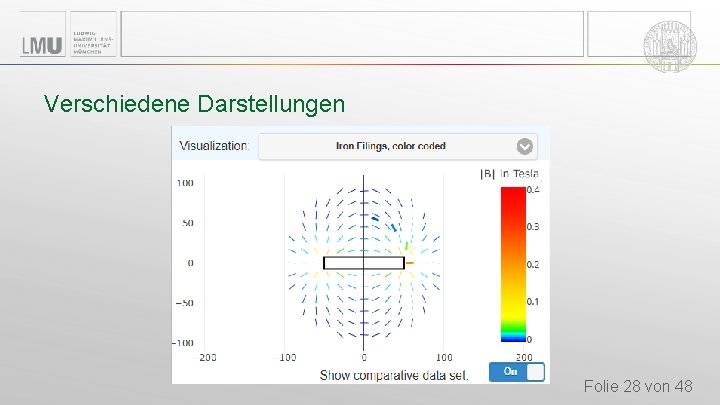
Task: Click the 0.1 value on the color scale
Action: pos(533,302)
